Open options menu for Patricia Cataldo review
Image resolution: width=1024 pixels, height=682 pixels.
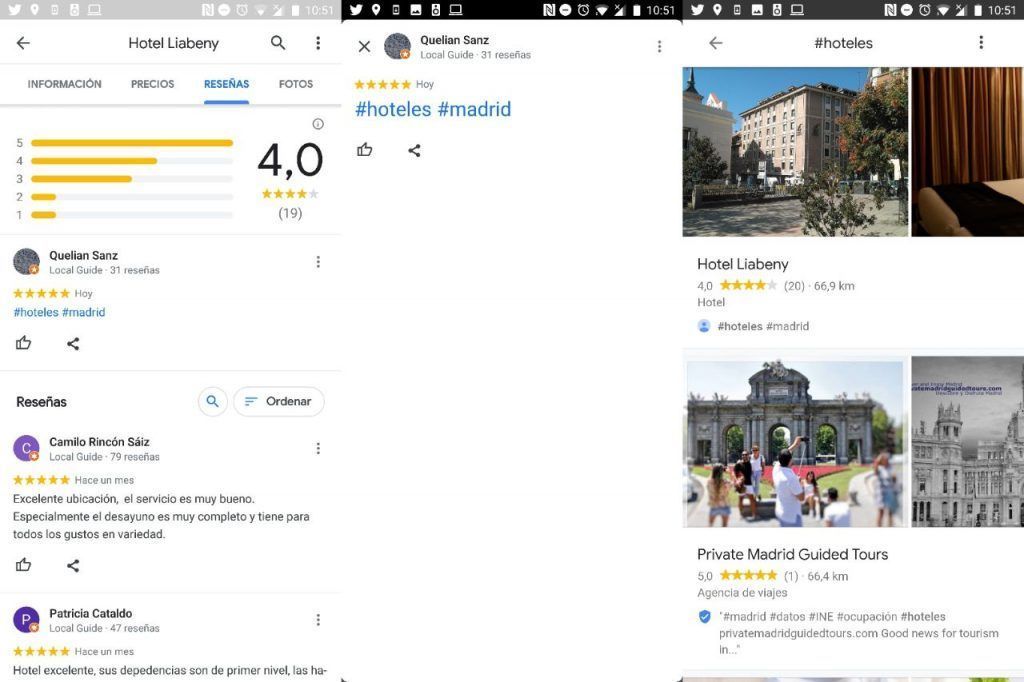[318, 619]
